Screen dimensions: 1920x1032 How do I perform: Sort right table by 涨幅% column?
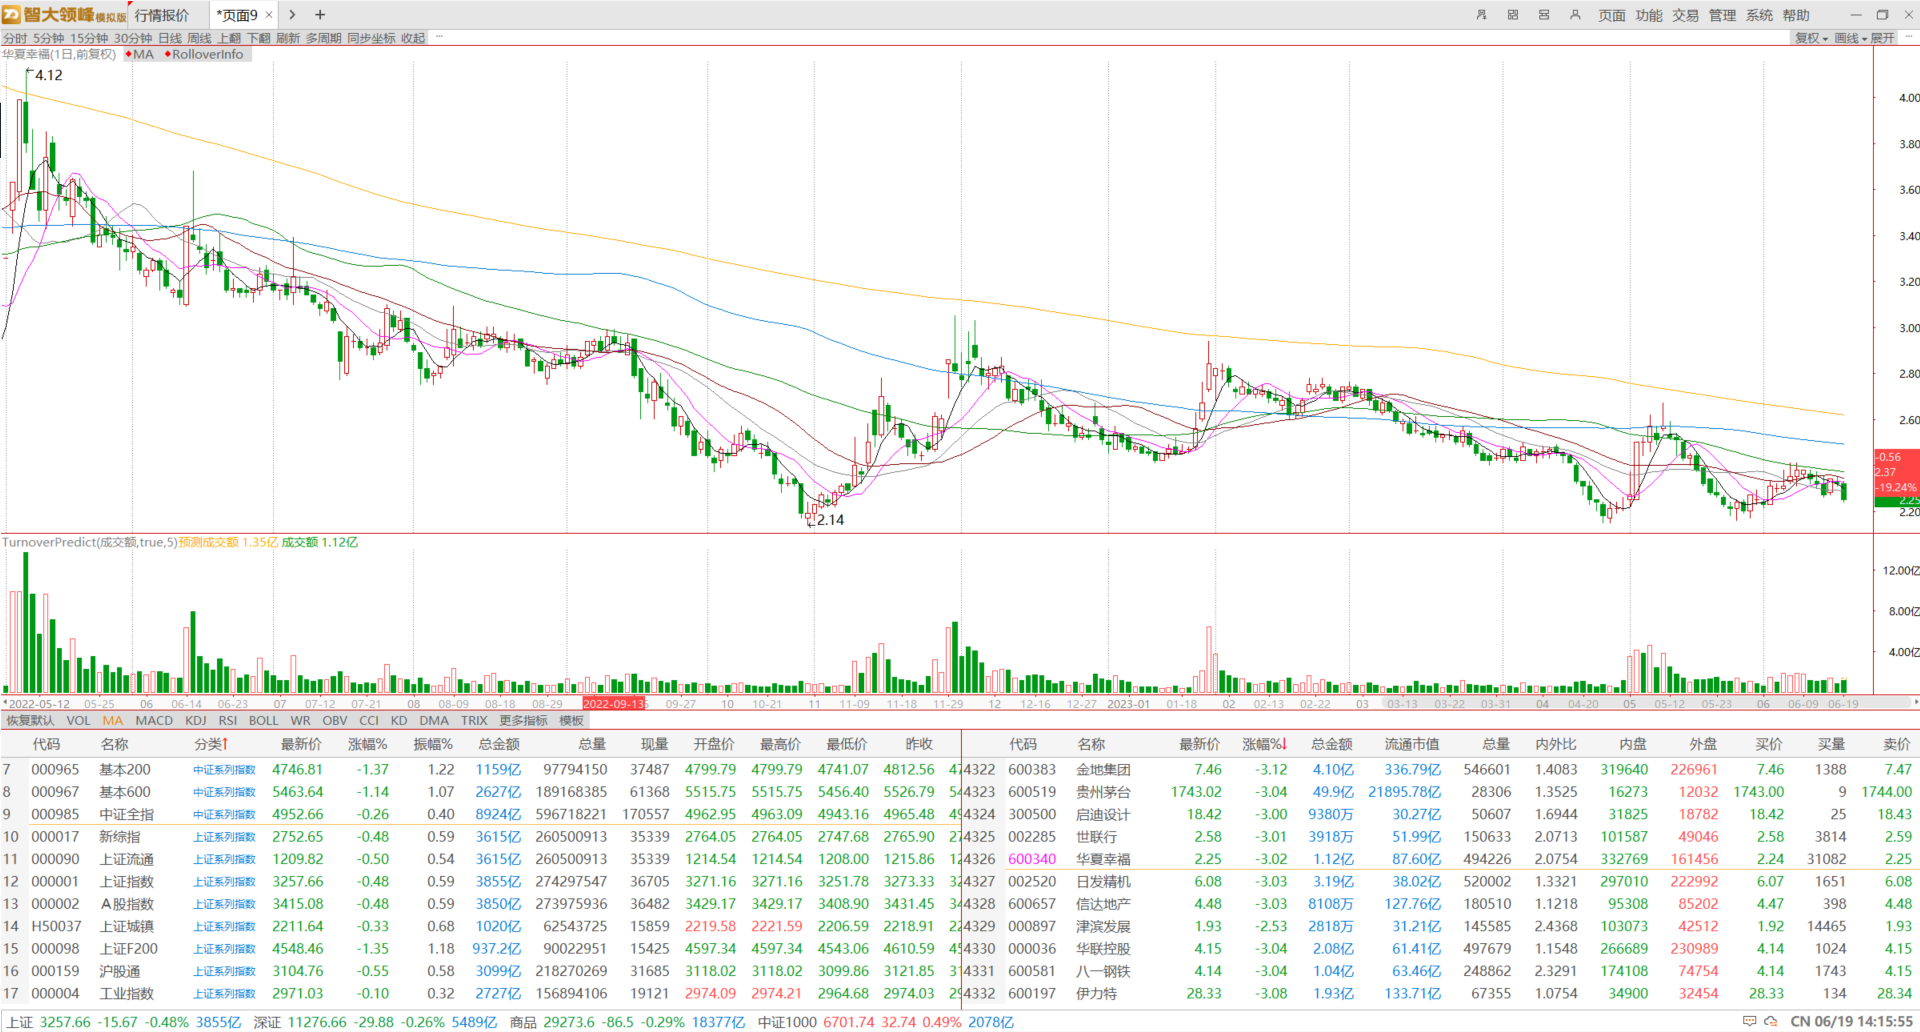pos(1265,744)
